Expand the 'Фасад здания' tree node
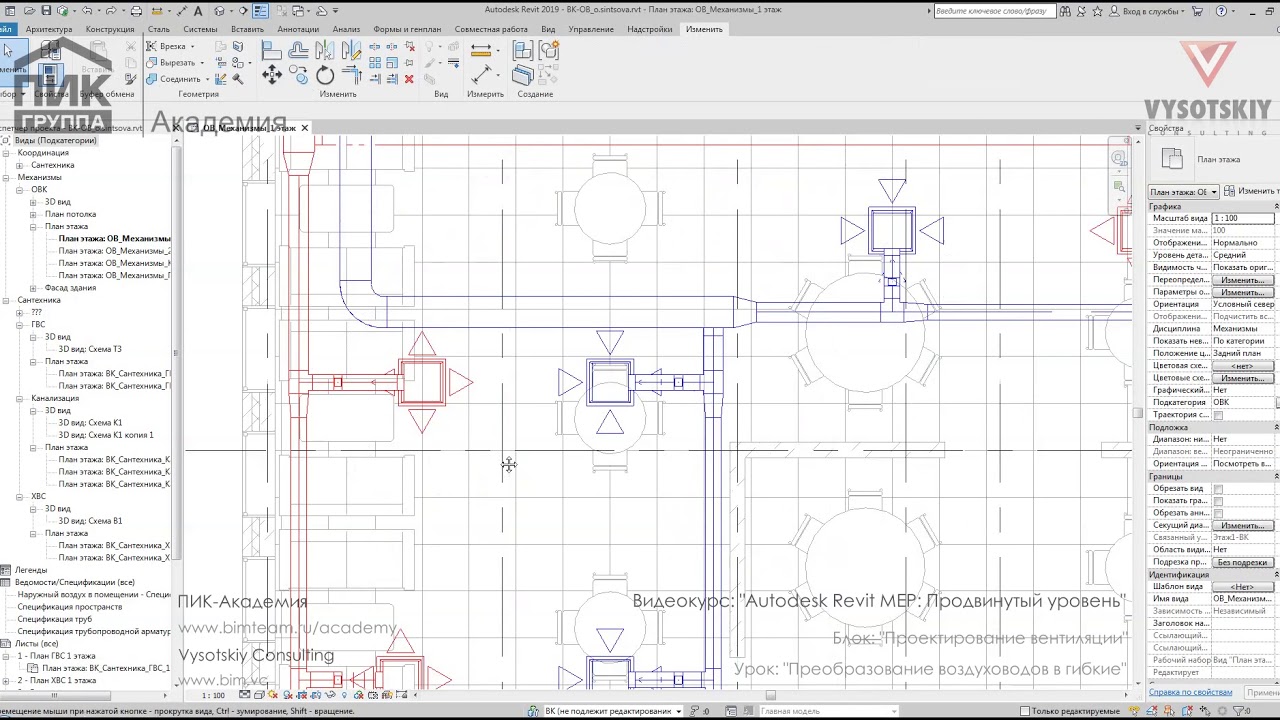The image size is (1280, 720). [33, 288]
